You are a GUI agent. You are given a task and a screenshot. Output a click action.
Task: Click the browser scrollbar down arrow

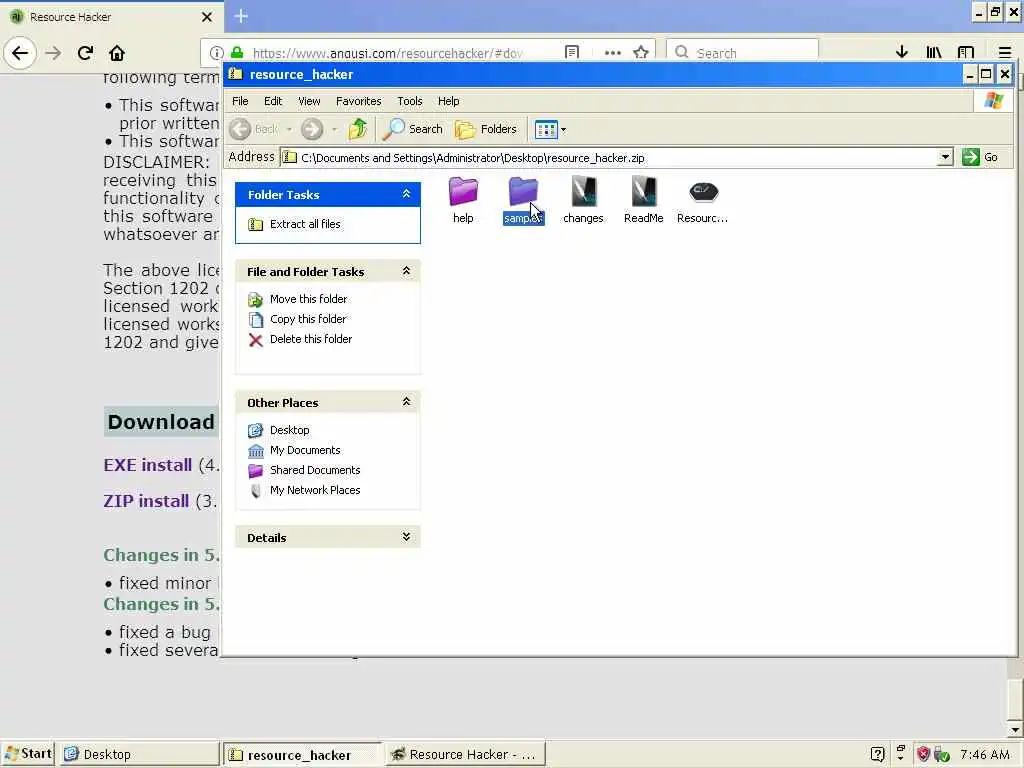[1014, 729]
